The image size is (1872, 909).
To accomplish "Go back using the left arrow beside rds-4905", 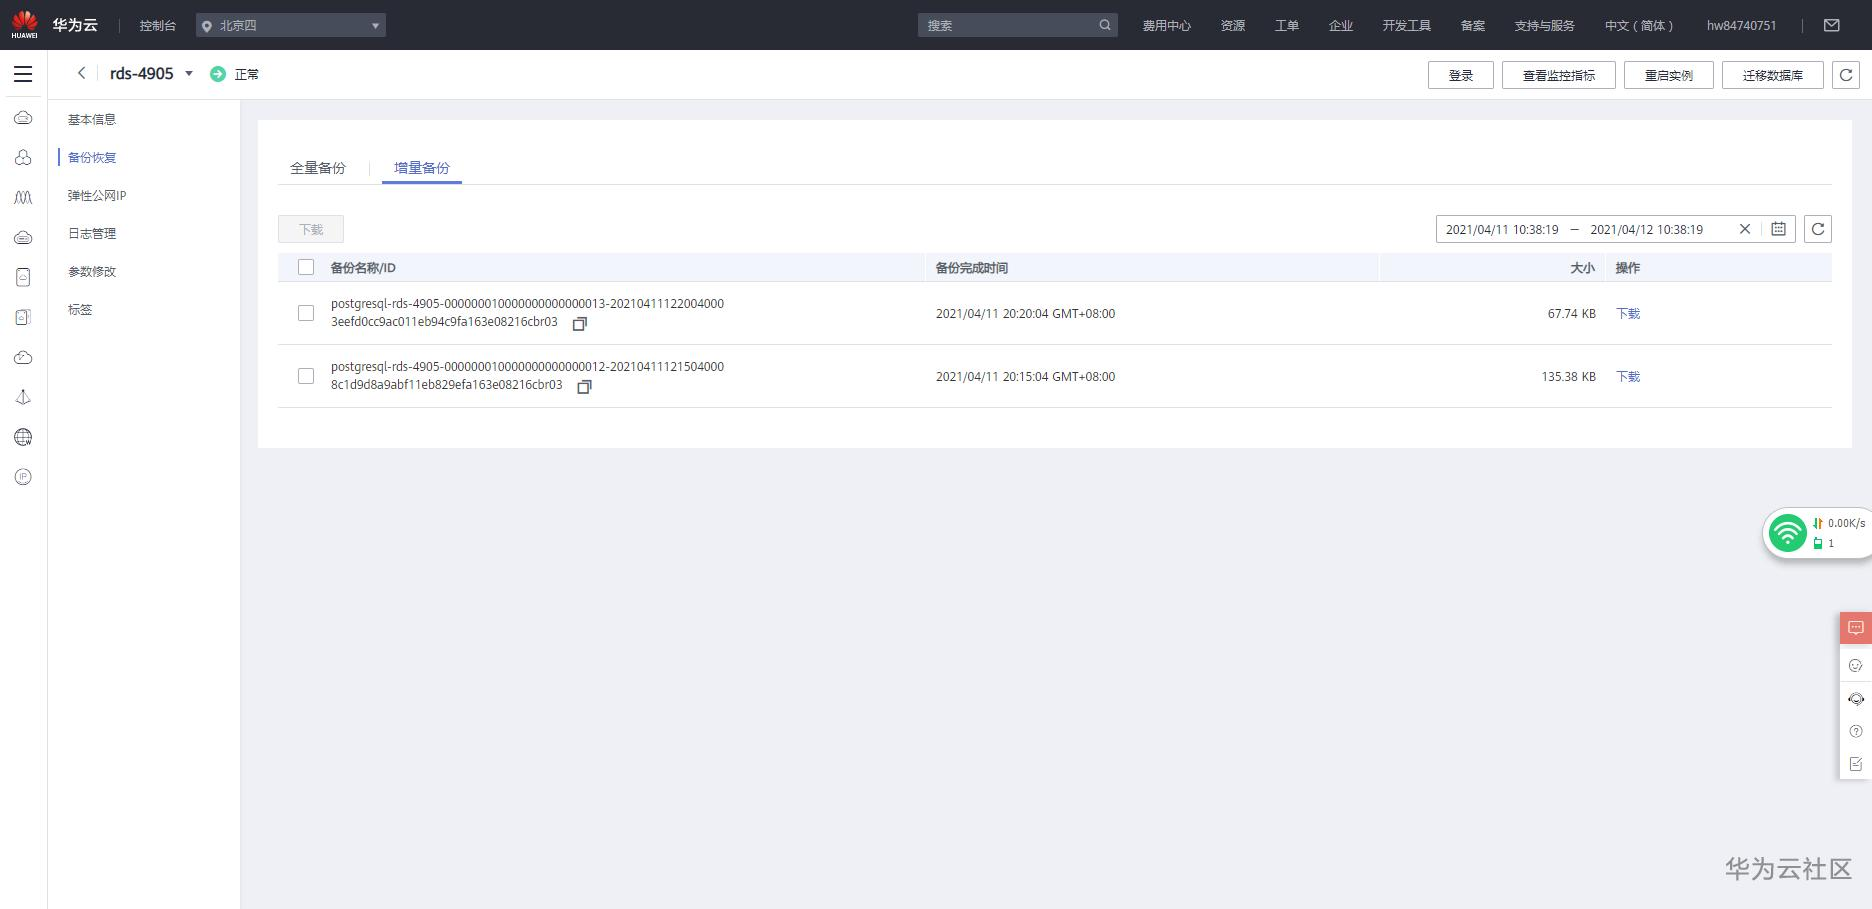I will coord(81,73).
